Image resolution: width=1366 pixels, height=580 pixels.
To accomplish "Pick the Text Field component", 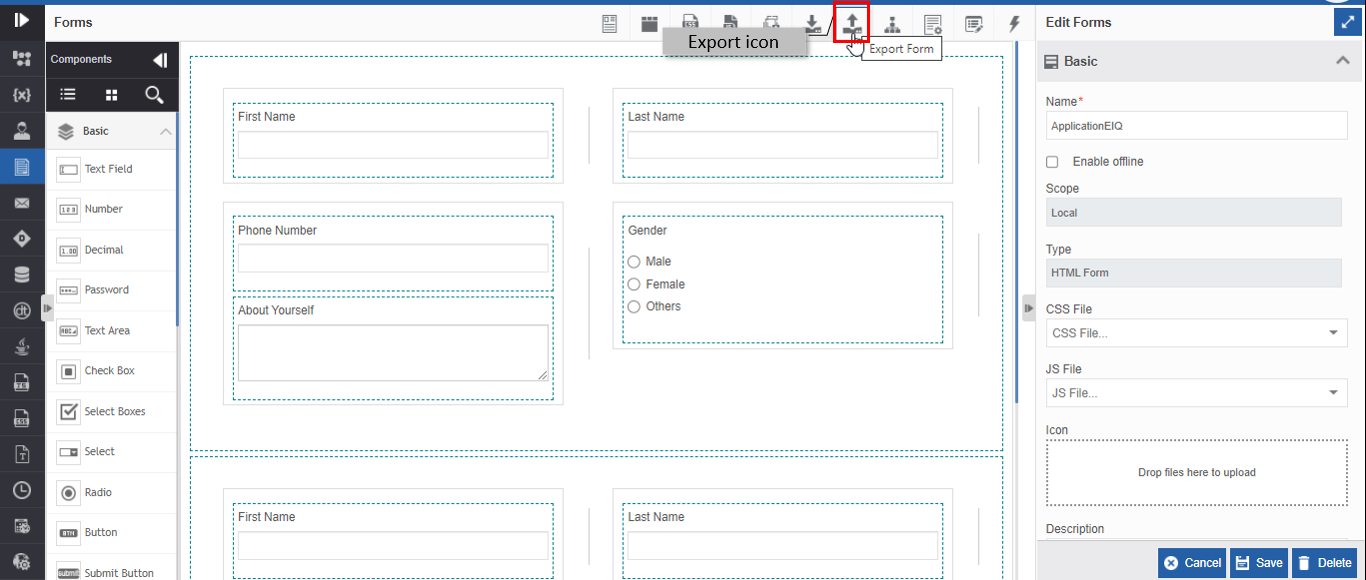I will [x=111, y=169].
